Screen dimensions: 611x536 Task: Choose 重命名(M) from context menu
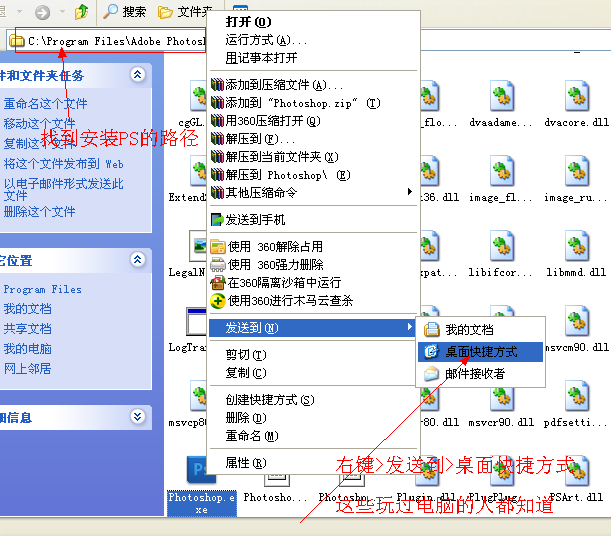pyautogui.click(x=314, y=436)
